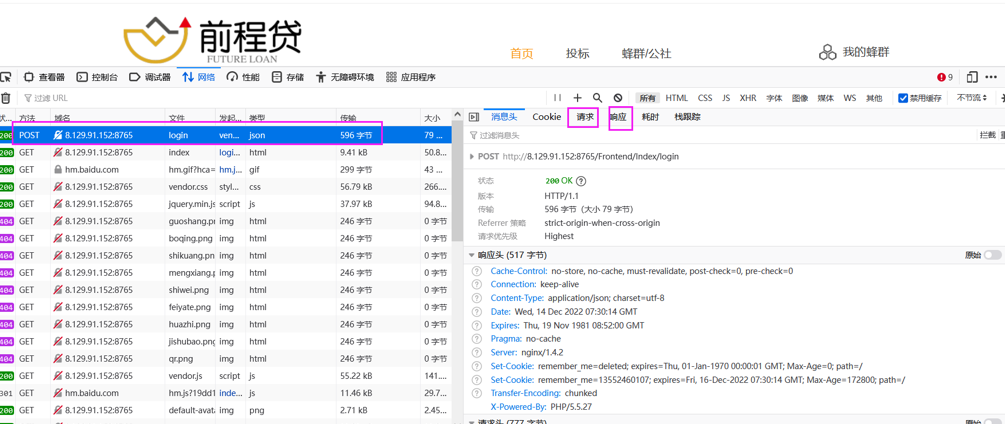Image resolution: width=1005 pixels, height=424 pixels.
Task: Toggle 原始 raw response headers switch
Action: point(992,255)
